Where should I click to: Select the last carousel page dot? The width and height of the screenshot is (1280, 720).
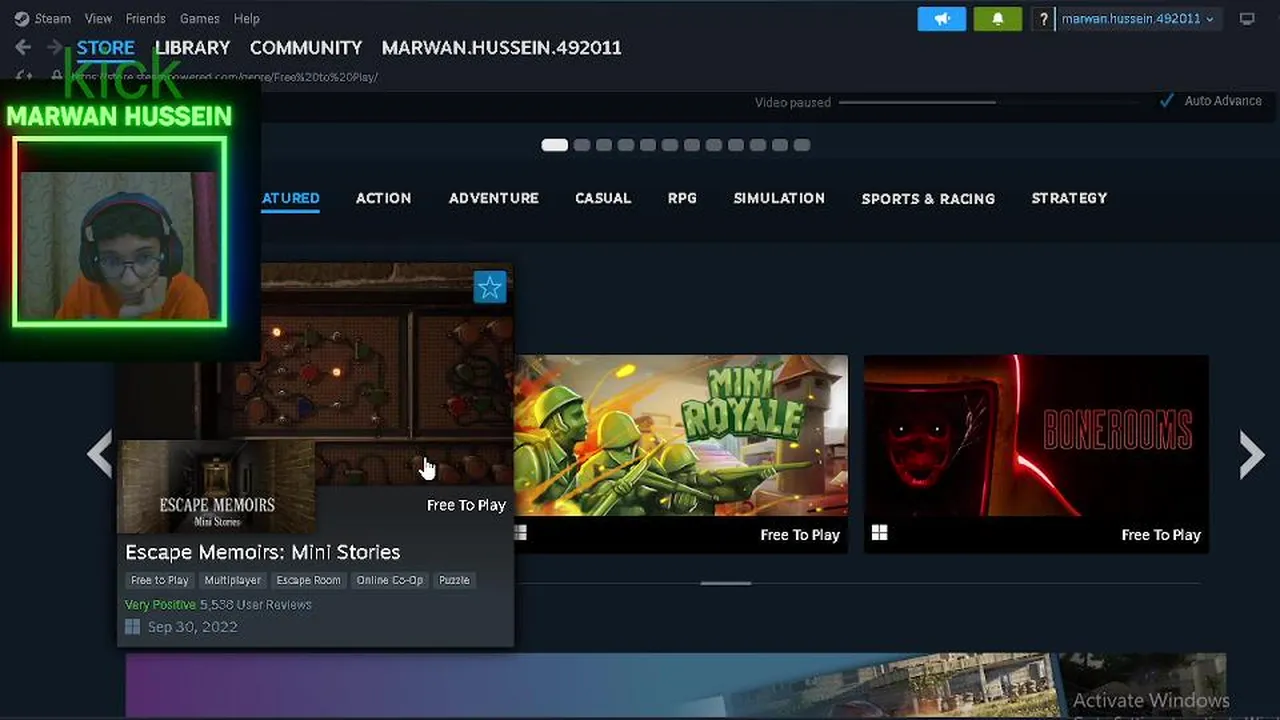802,145
